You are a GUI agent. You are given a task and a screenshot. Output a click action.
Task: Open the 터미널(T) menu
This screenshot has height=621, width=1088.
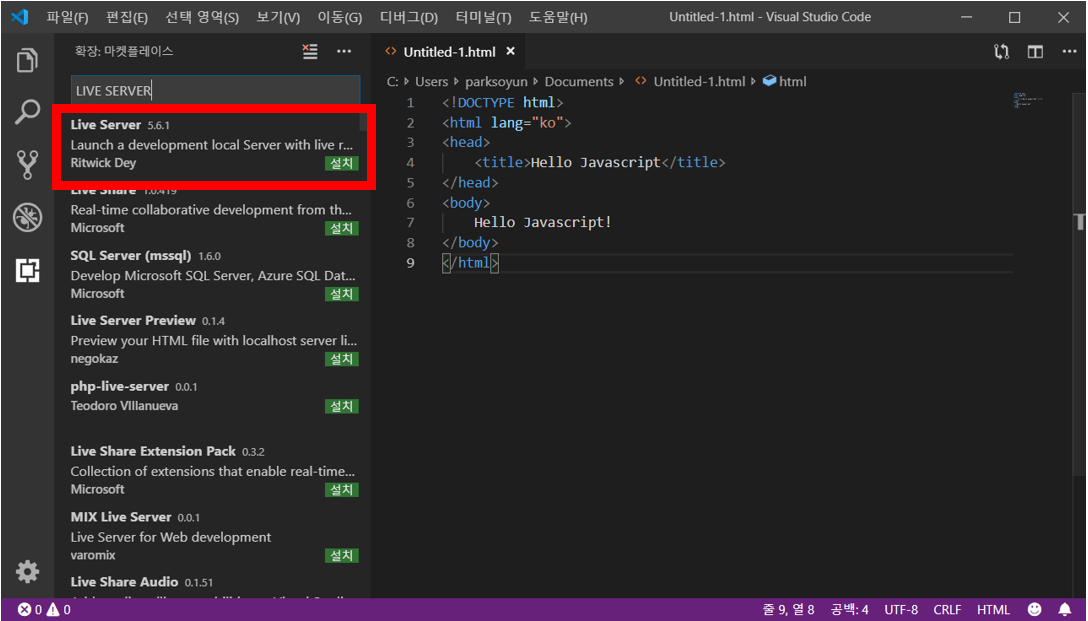pos(484,17)
